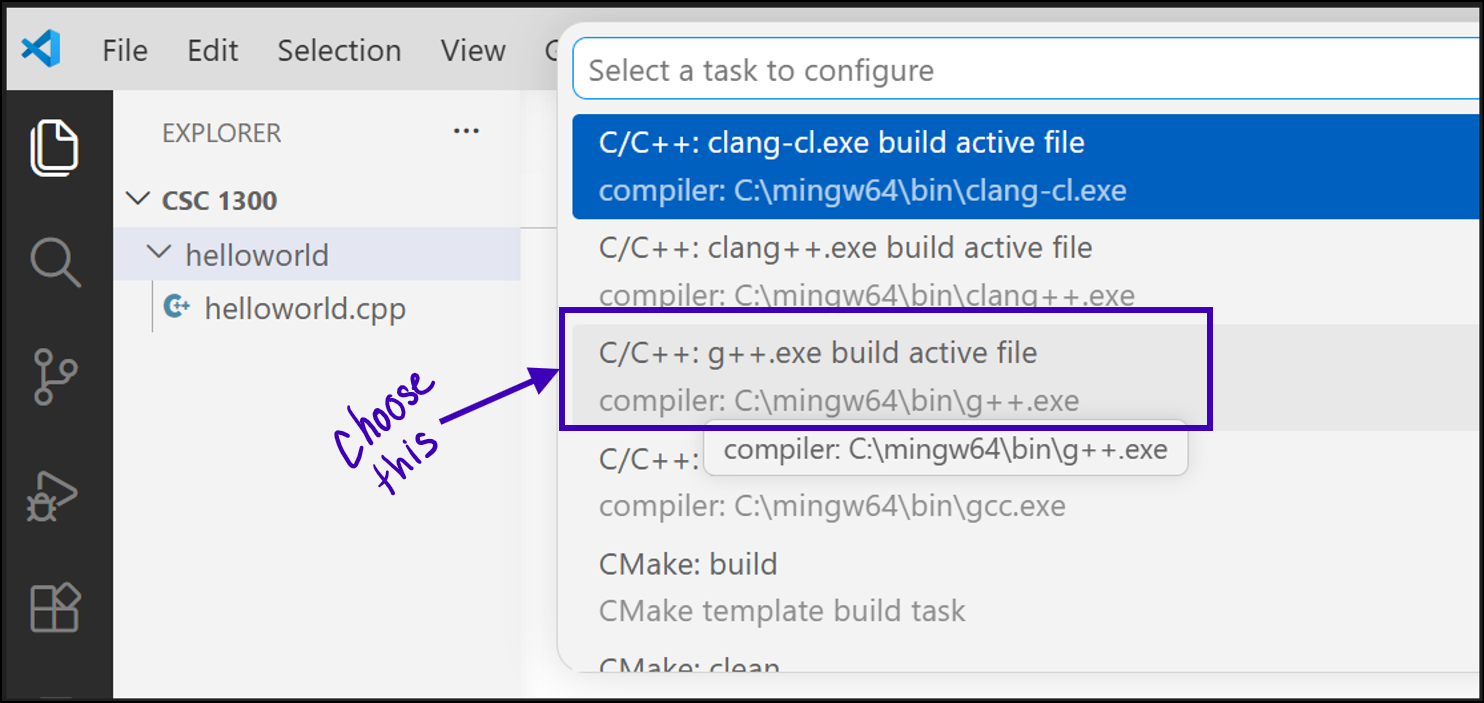Select the clang++.exe build active file task
Screen dimensions: 1484x703
(x=845, y=247)
